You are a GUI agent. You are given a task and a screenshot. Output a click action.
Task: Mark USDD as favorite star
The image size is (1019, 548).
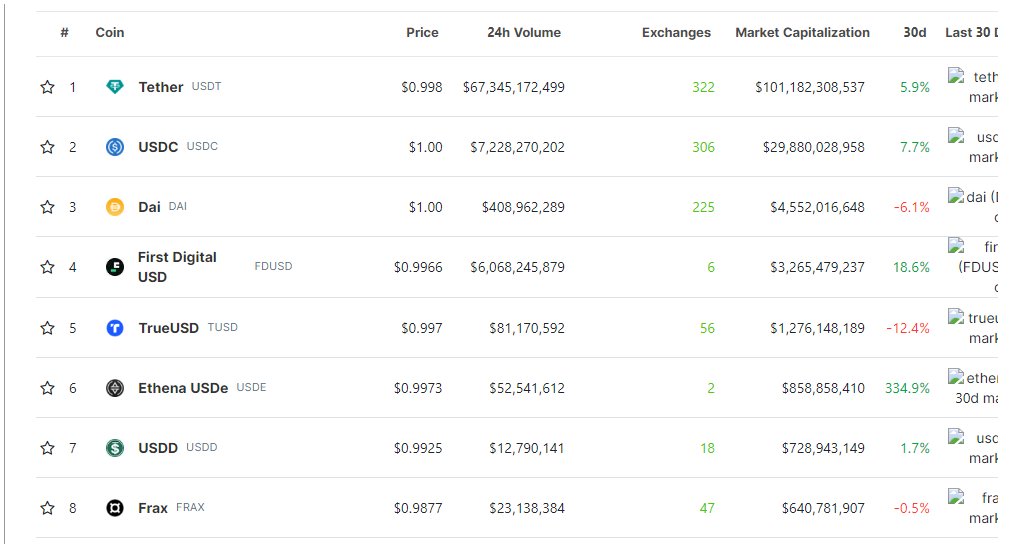click(47, 448)
